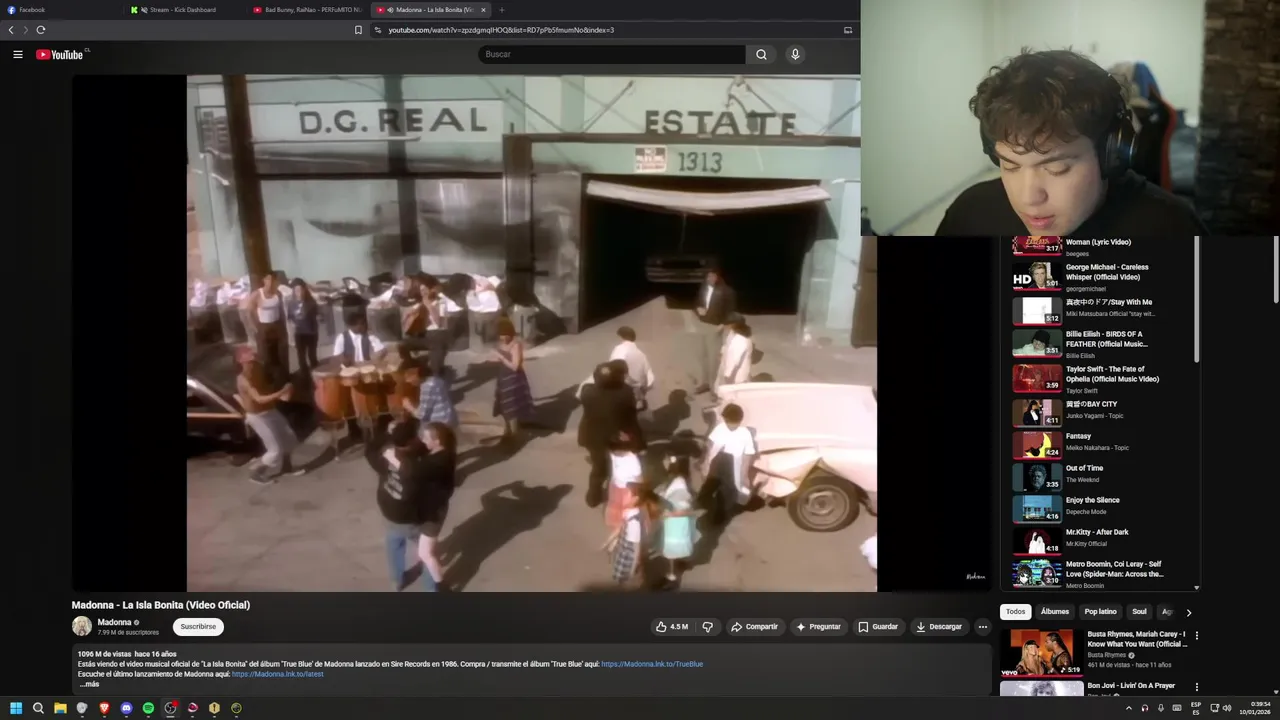Select the Álbumes filter chip

tap(1054, 612)
